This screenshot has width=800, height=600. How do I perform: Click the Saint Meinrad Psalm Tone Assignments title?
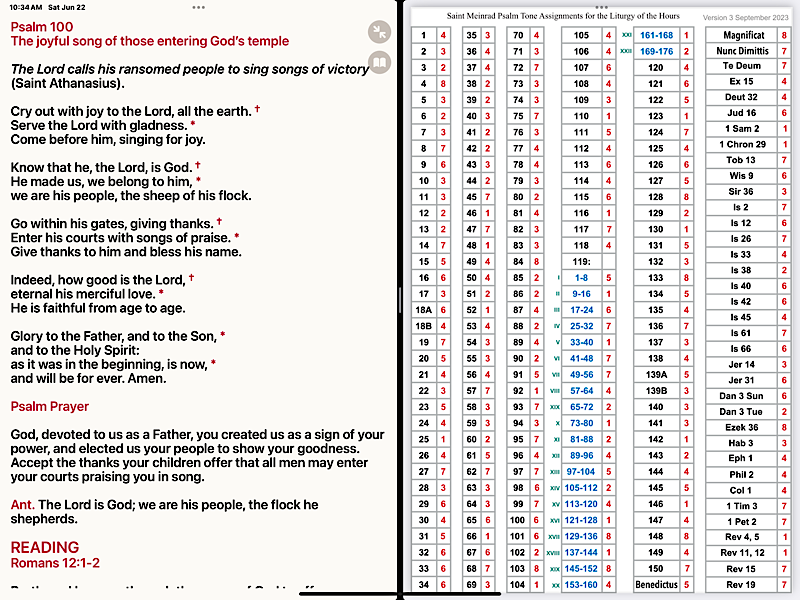[563, 16]
